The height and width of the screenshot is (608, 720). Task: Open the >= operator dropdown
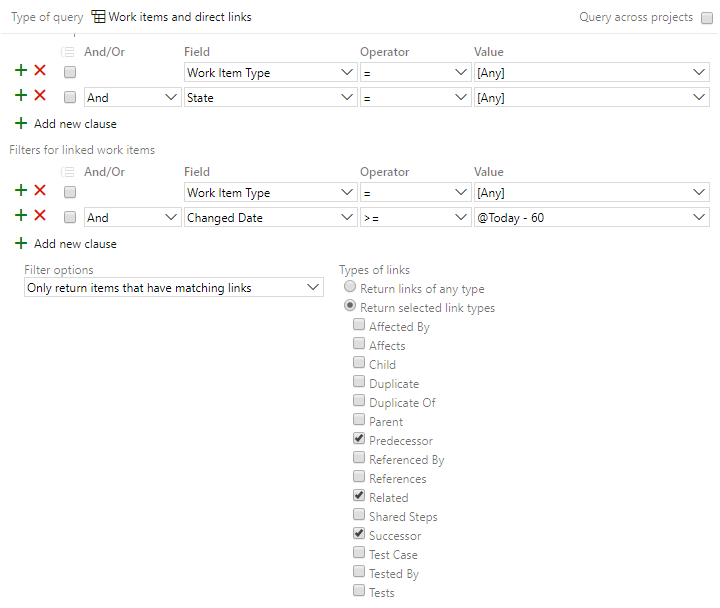click(x=415, y=217)
